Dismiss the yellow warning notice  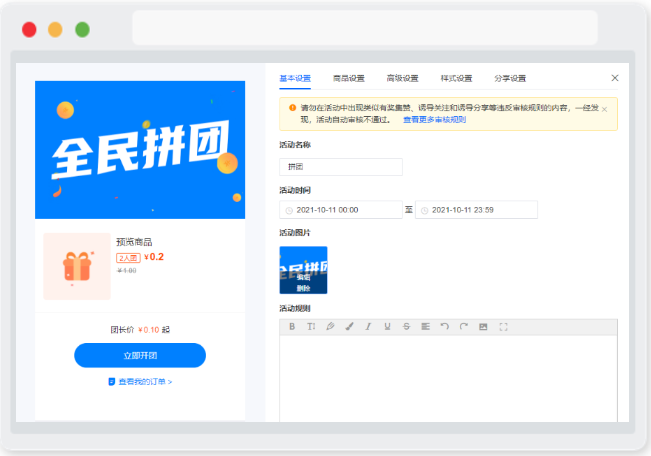(x=604, y=110)
